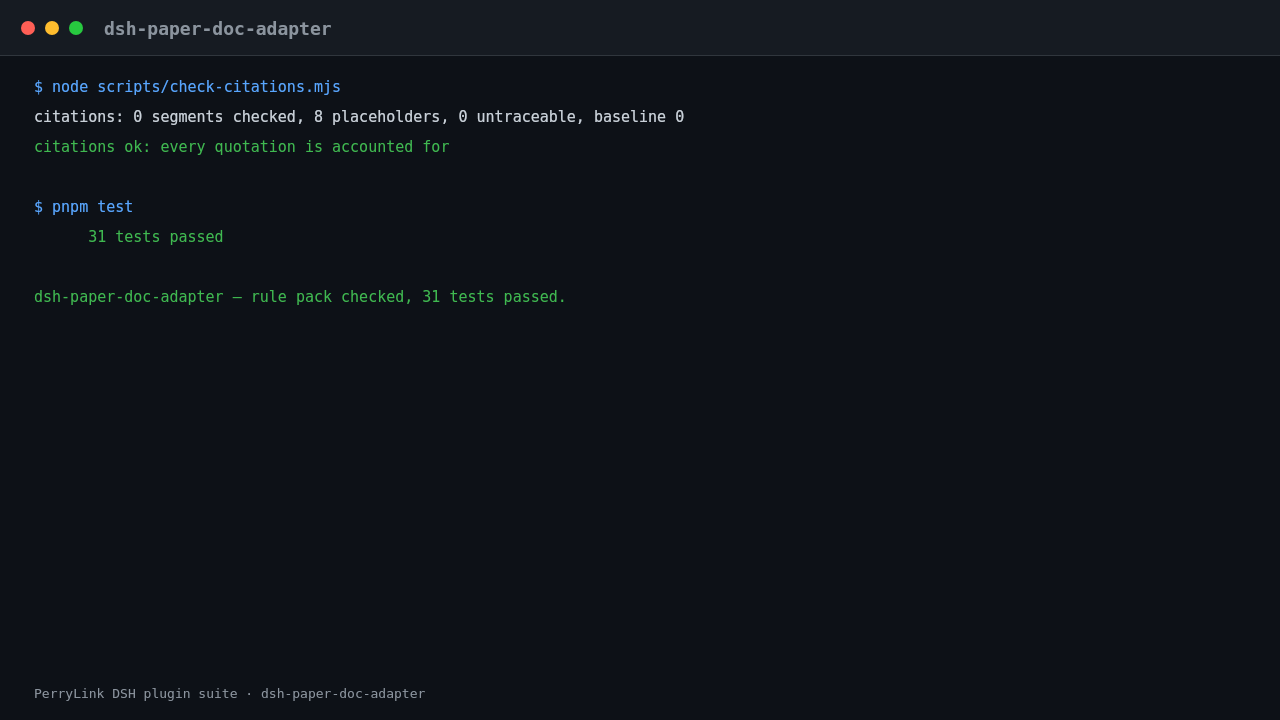Viewport: 1280px width, 720px height.
Task: Click the word test after pnpm
Action: pyautogui.click(x=115, y=207)
